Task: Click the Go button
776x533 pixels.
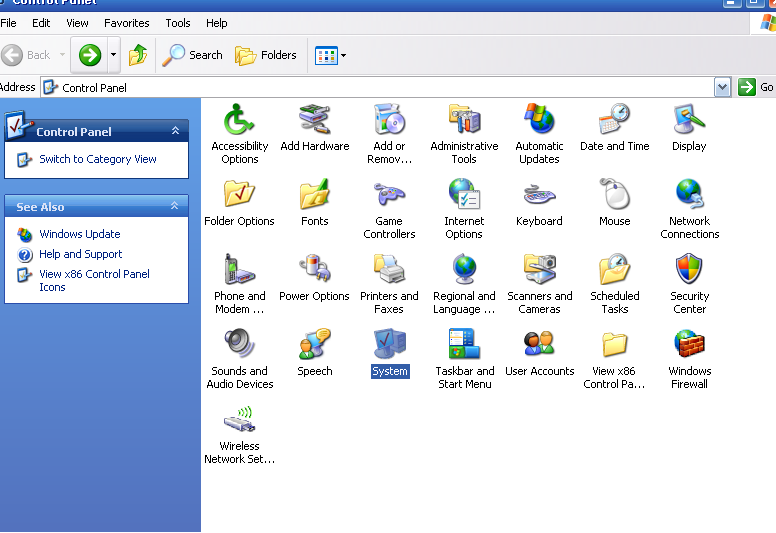Action: [755, 88]
